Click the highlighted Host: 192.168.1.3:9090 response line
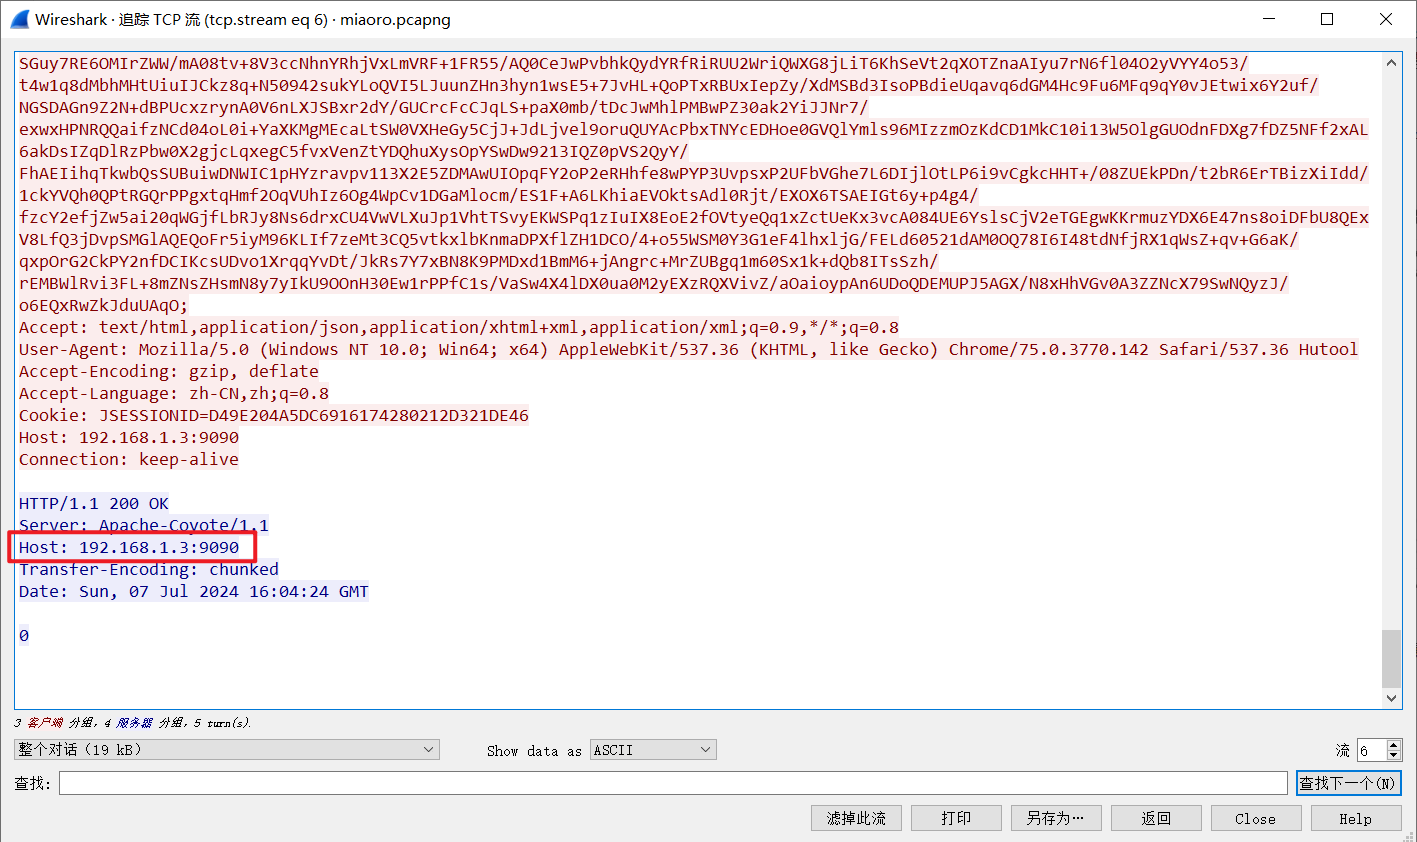The image size is (1417, 842). click(x=129, y=547)
